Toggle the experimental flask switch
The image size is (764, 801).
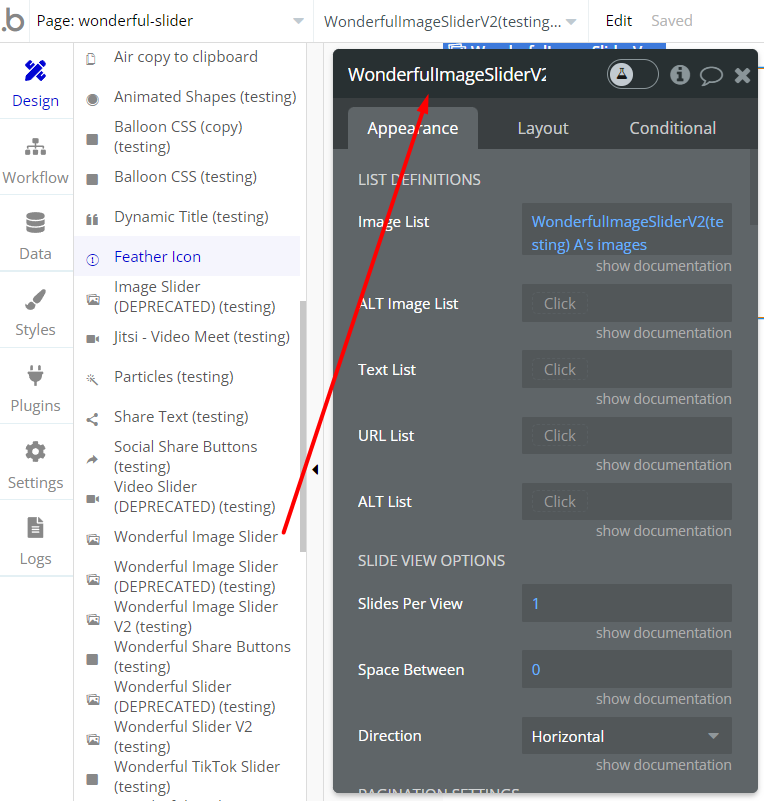632,75
